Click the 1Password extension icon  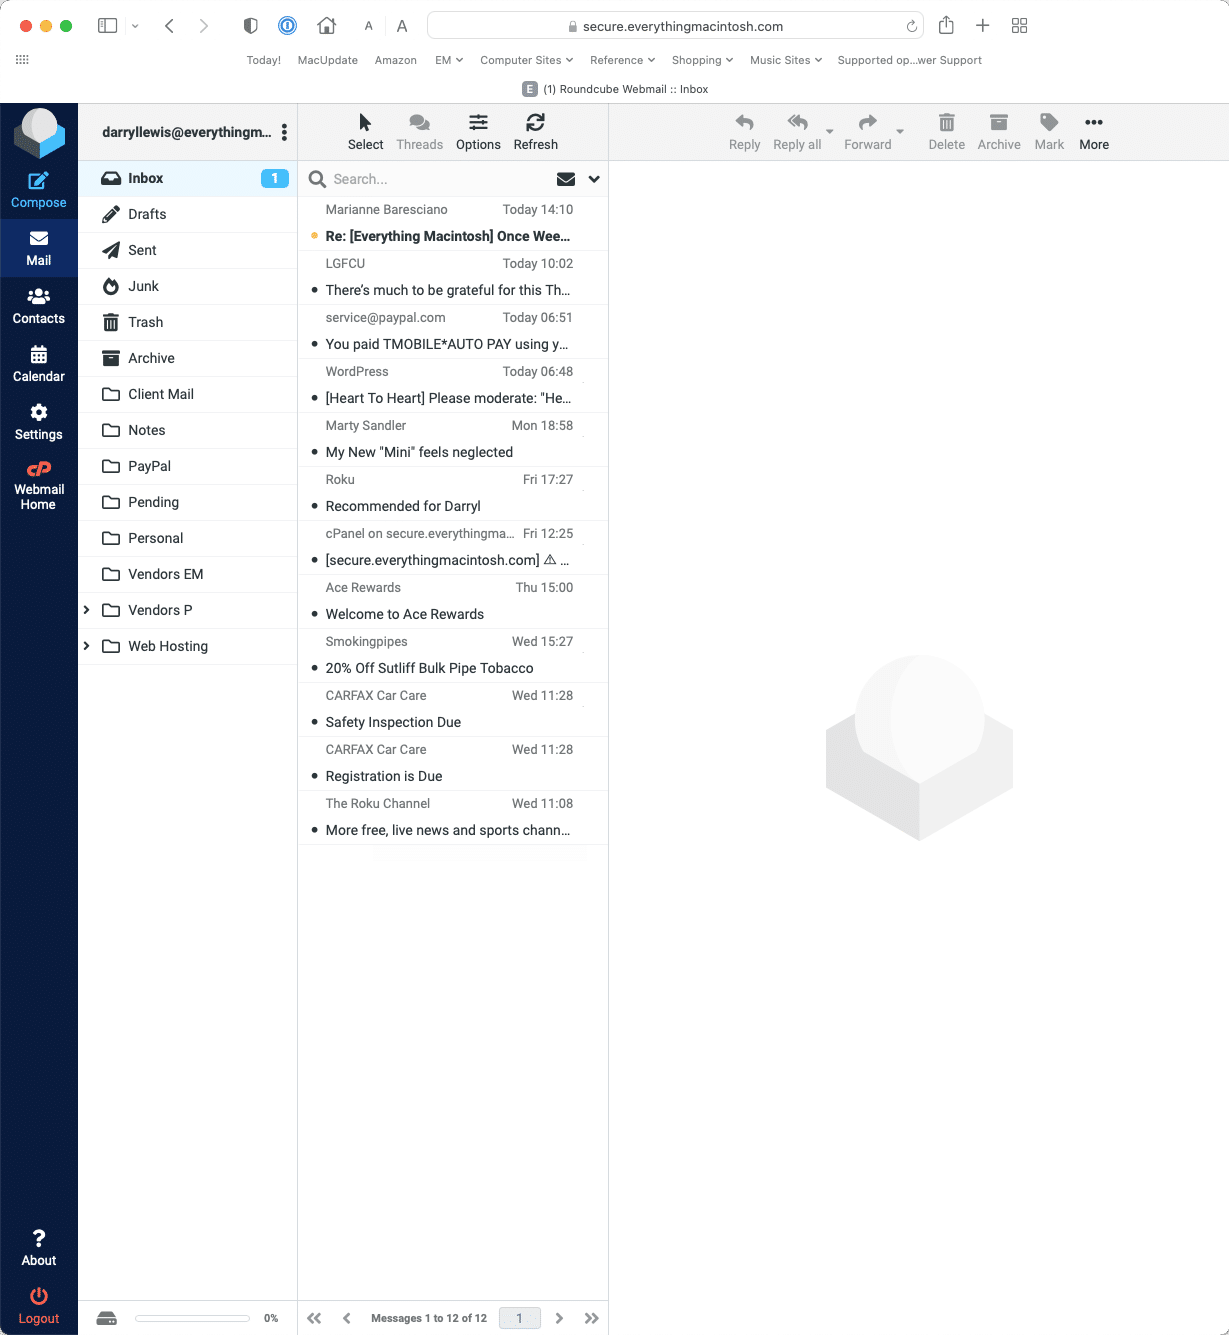[287, 26]
